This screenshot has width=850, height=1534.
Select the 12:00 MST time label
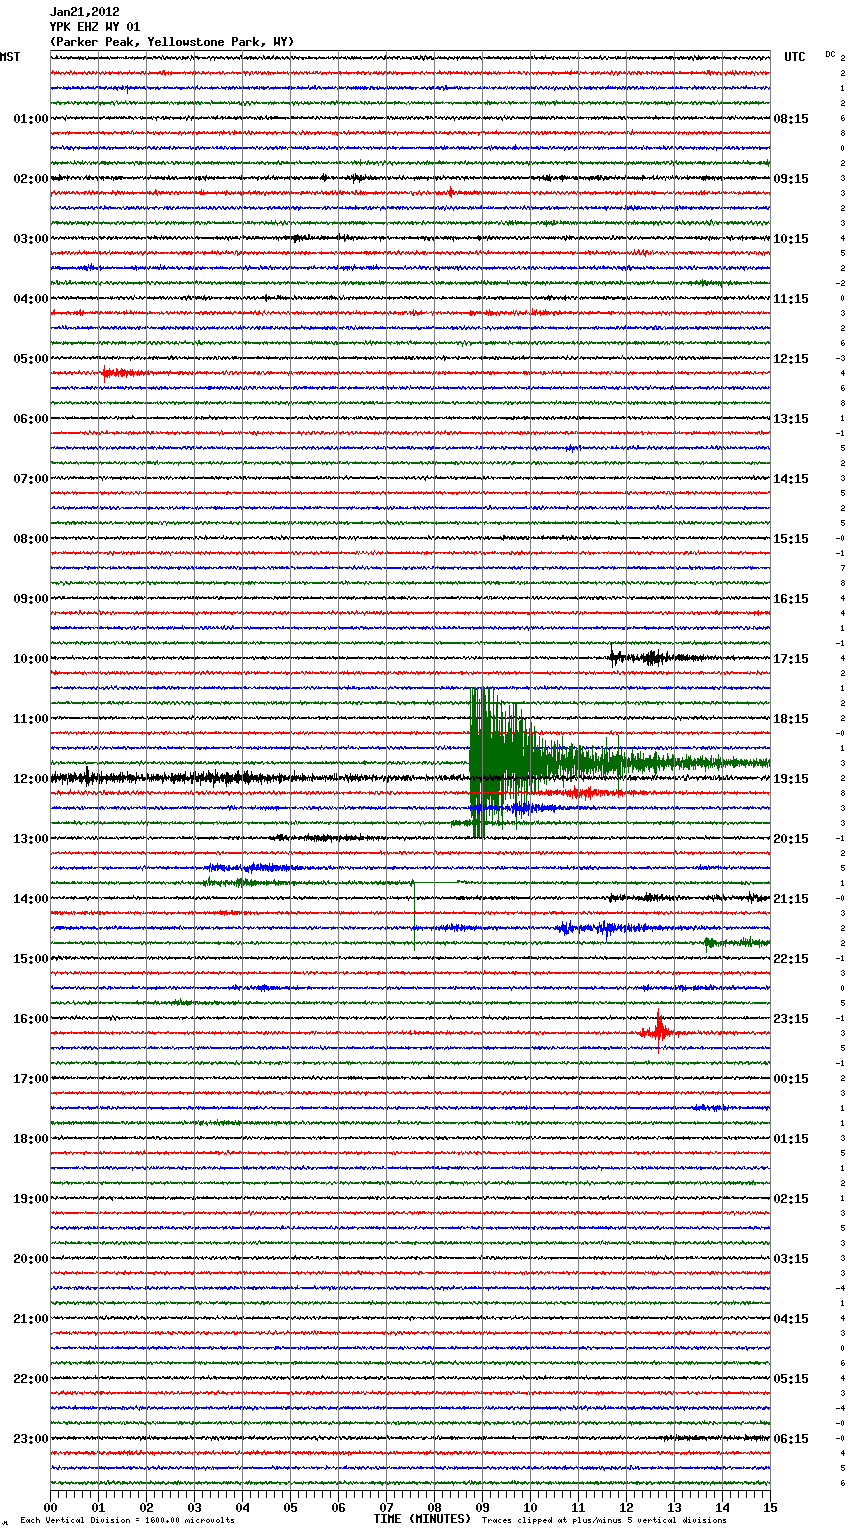click(30, 779)
